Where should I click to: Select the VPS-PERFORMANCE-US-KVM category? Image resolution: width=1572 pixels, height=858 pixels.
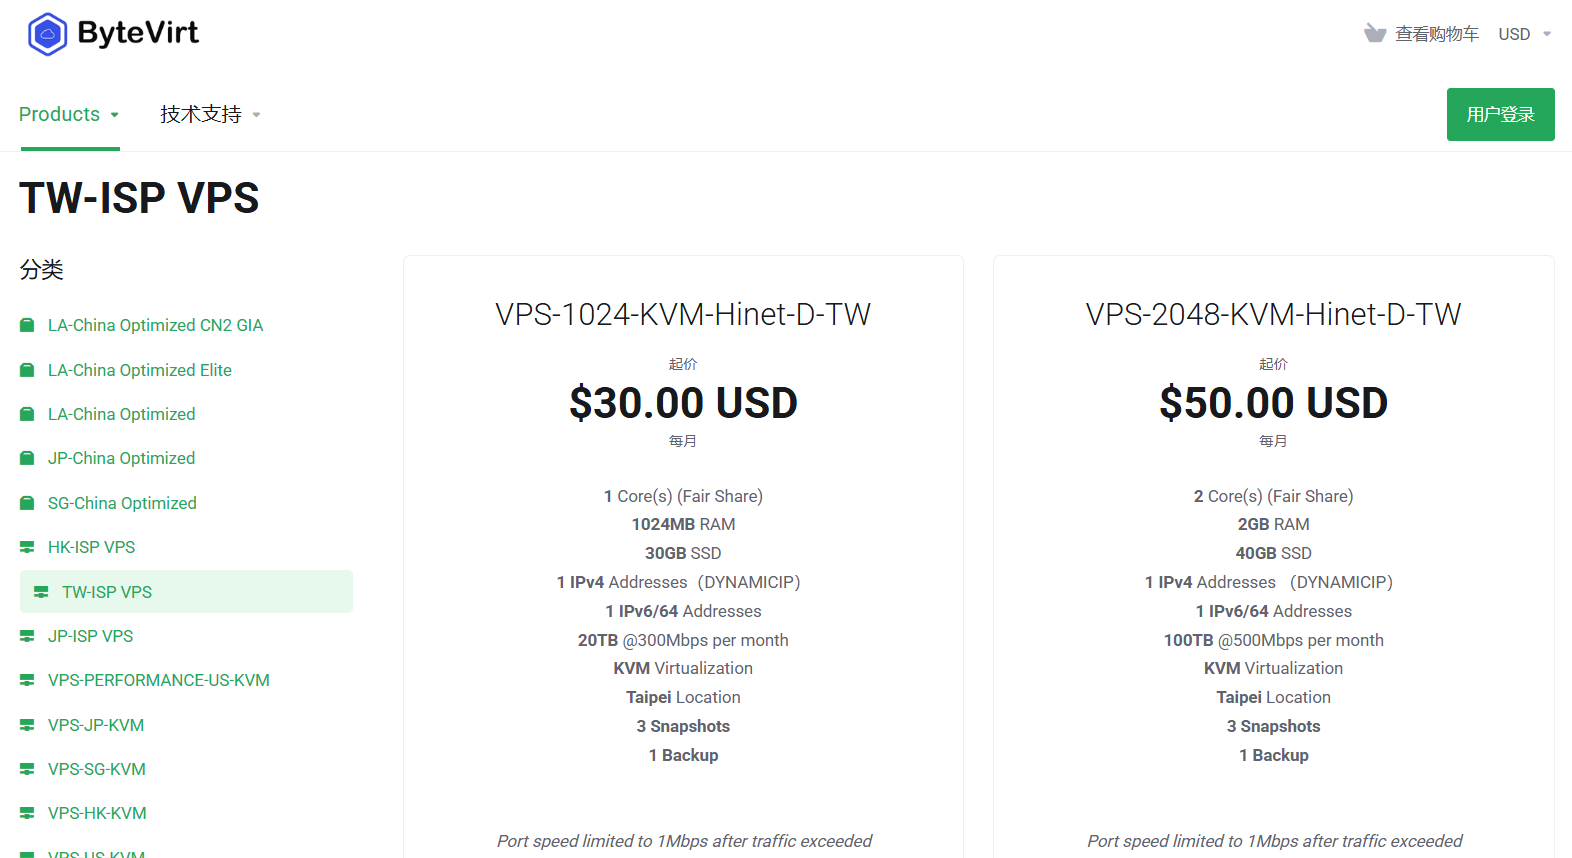point(159,679)
